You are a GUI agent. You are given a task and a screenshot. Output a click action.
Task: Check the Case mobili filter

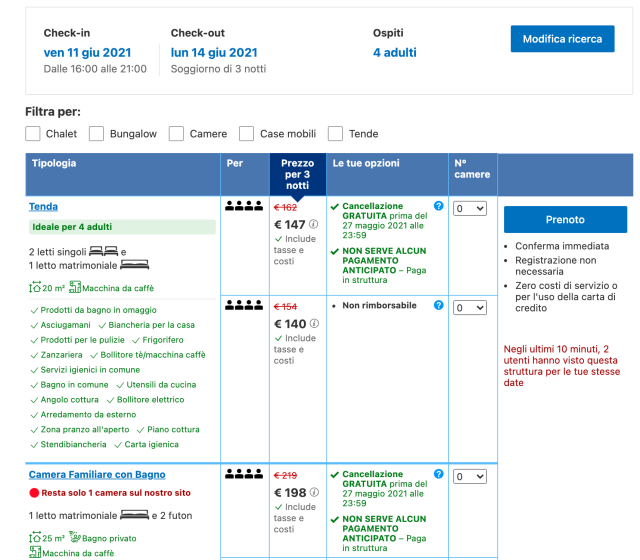pos(247,133)
